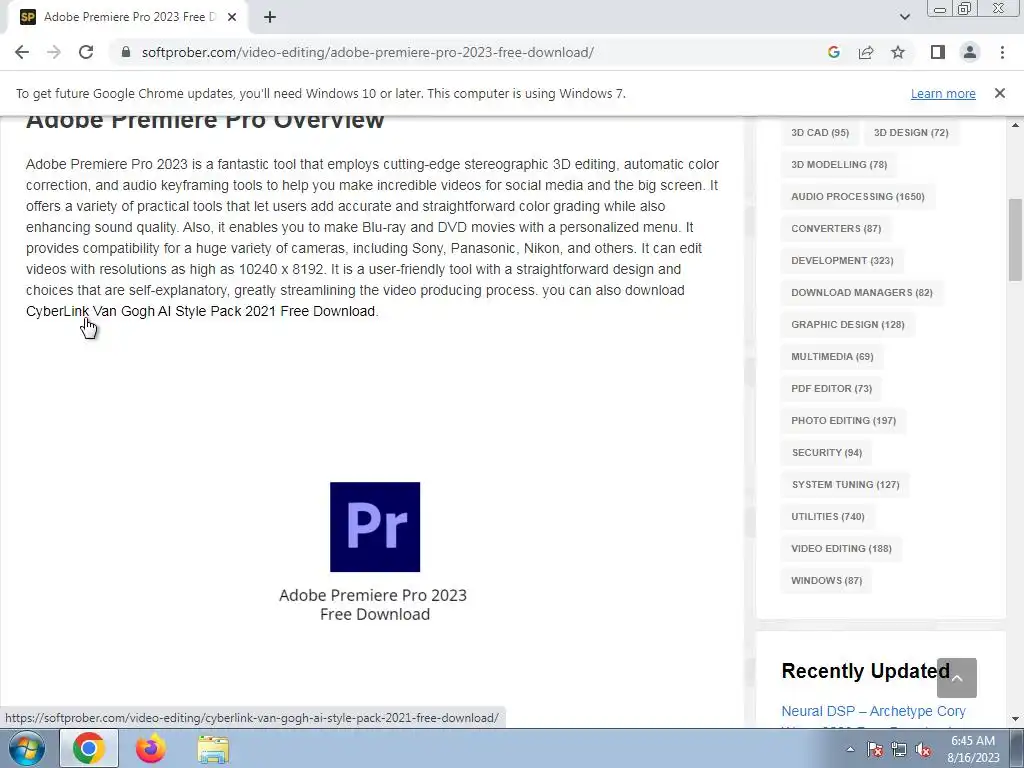The image size is (1024, 768).
Task: Expand the tab search dropdown arrow
Action: coord(904,17)
